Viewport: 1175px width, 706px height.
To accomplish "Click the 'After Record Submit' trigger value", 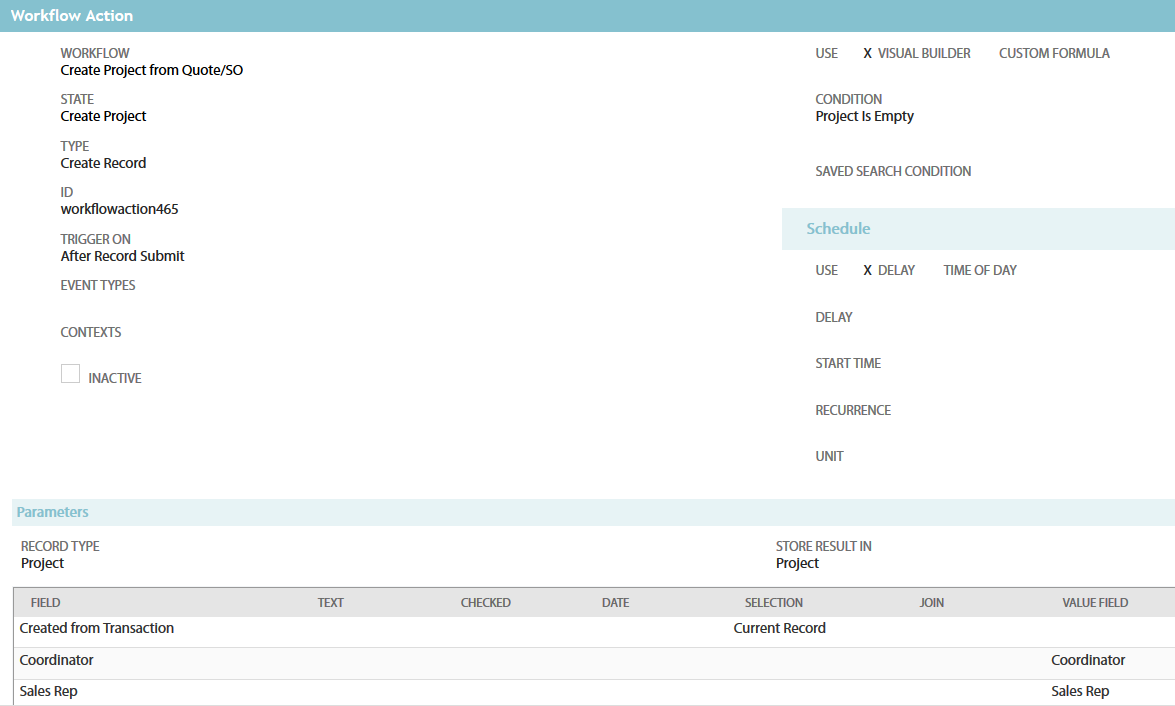I will click(x=122, y=256).
